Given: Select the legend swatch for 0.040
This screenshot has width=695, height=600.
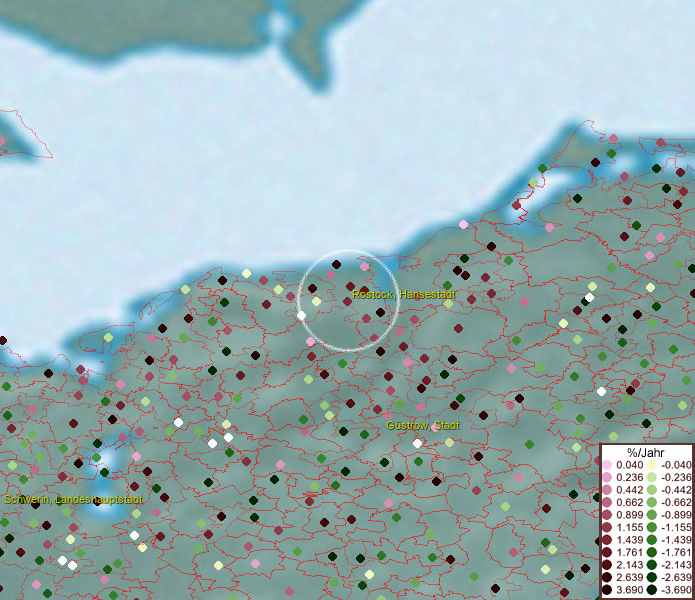Looking at the screenshot, I should coord(607,465).
